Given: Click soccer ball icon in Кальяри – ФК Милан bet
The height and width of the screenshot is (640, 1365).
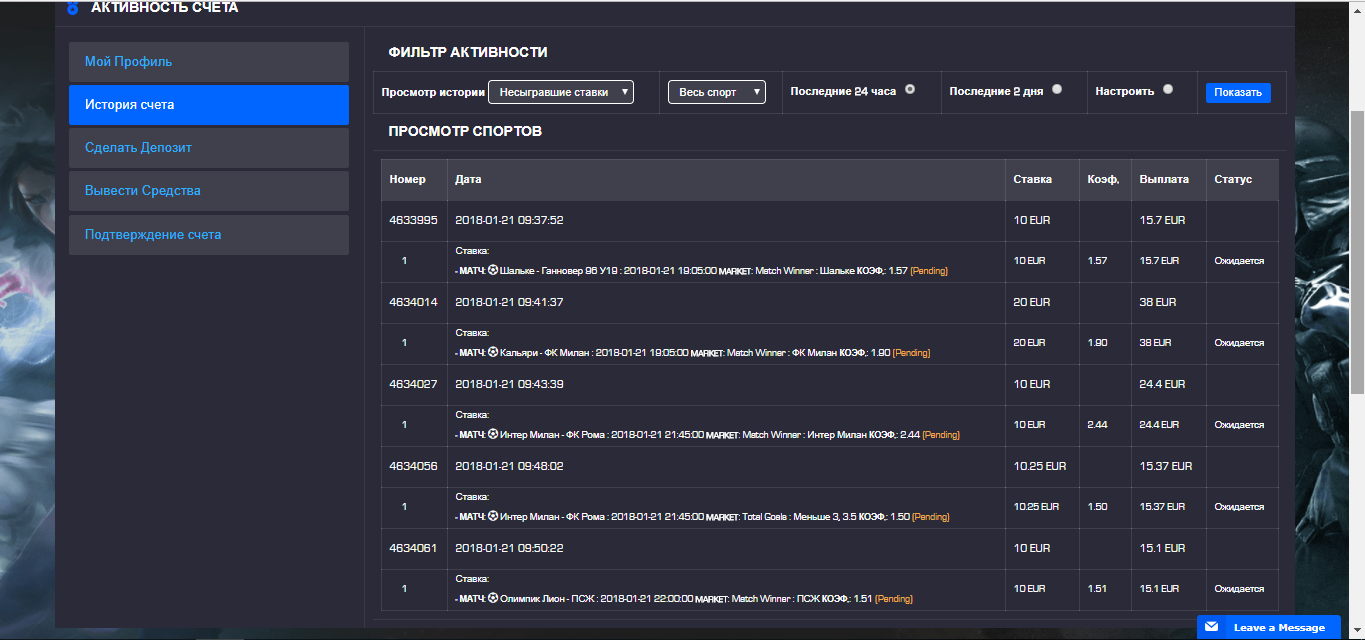Looking at the screenshot, I should 493,352.
